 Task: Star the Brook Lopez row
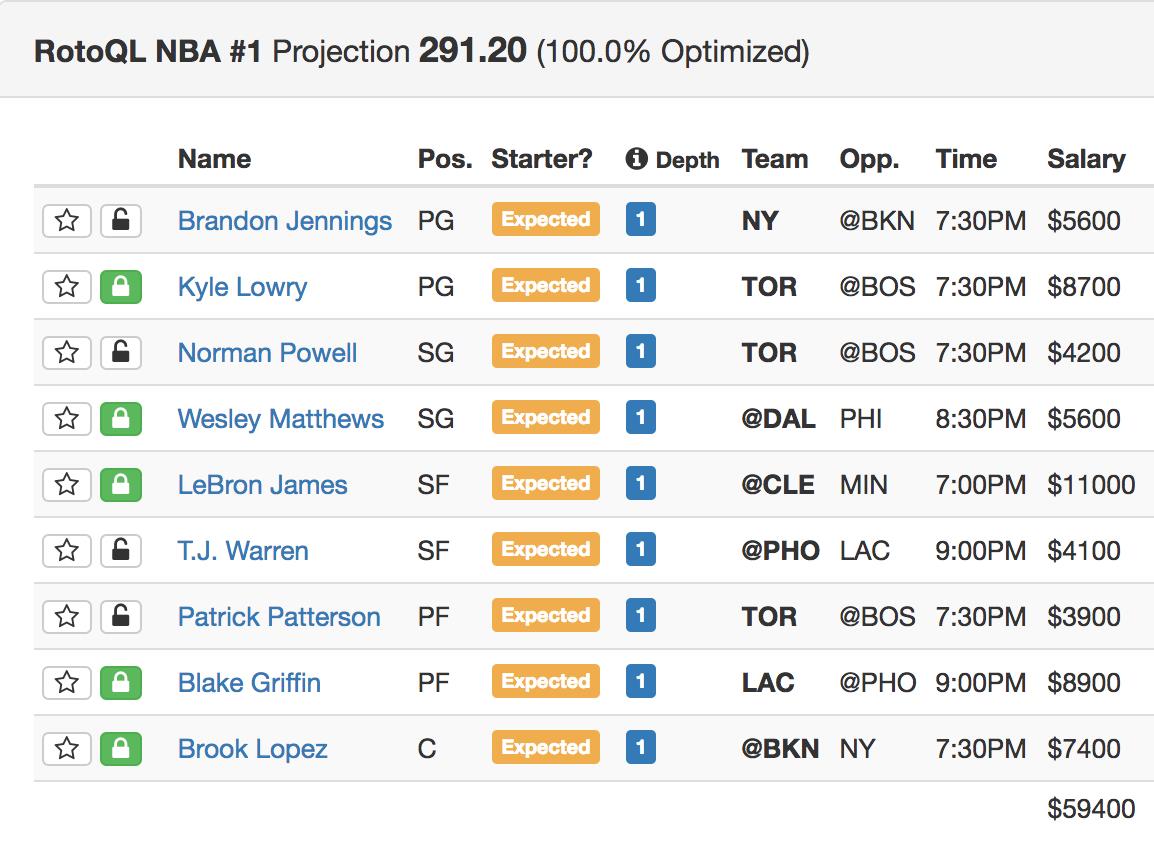pos(67,749)
